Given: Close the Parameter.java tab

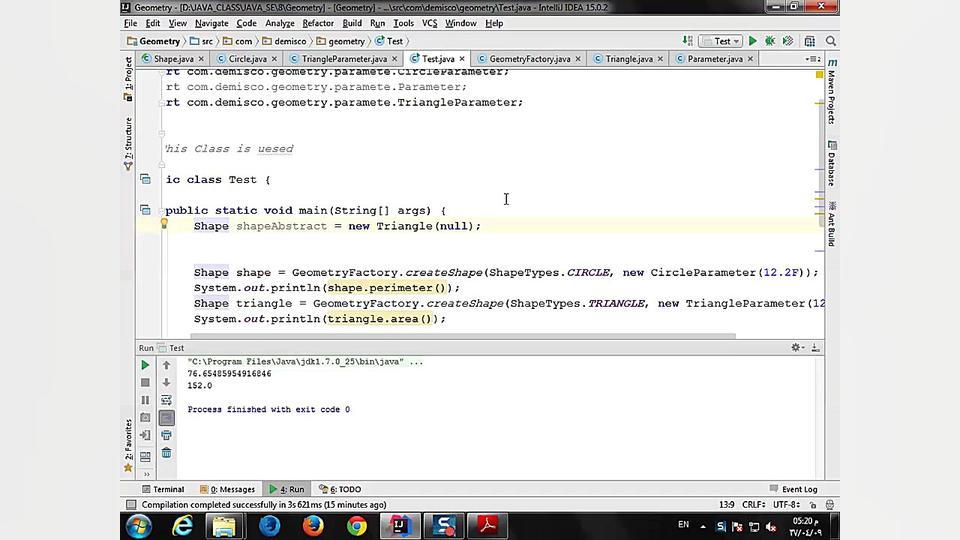Looking at the screenshot, I should 750,59.
